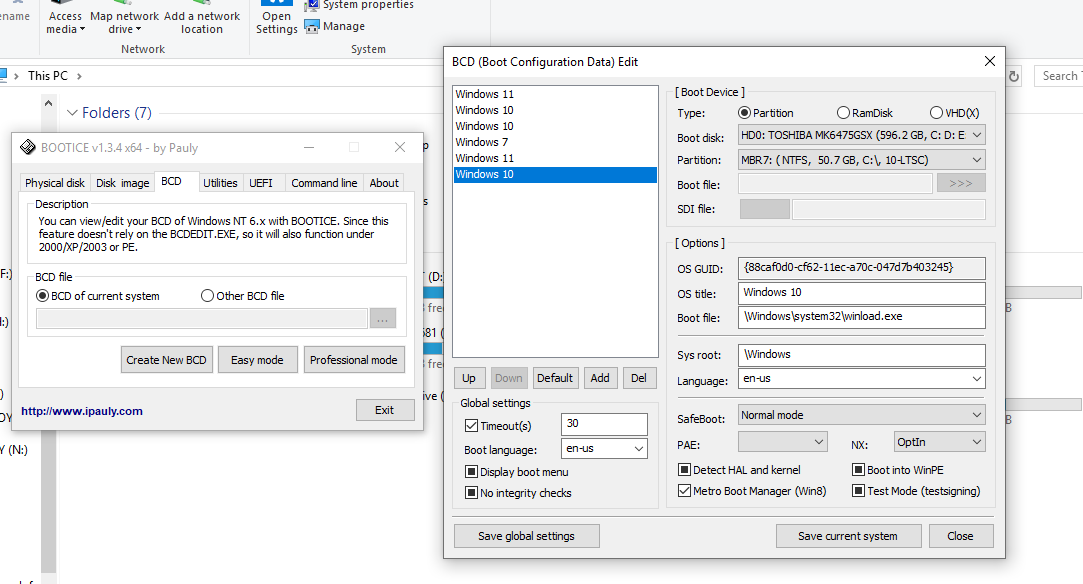Click the Sys root input field

(861, 355)
